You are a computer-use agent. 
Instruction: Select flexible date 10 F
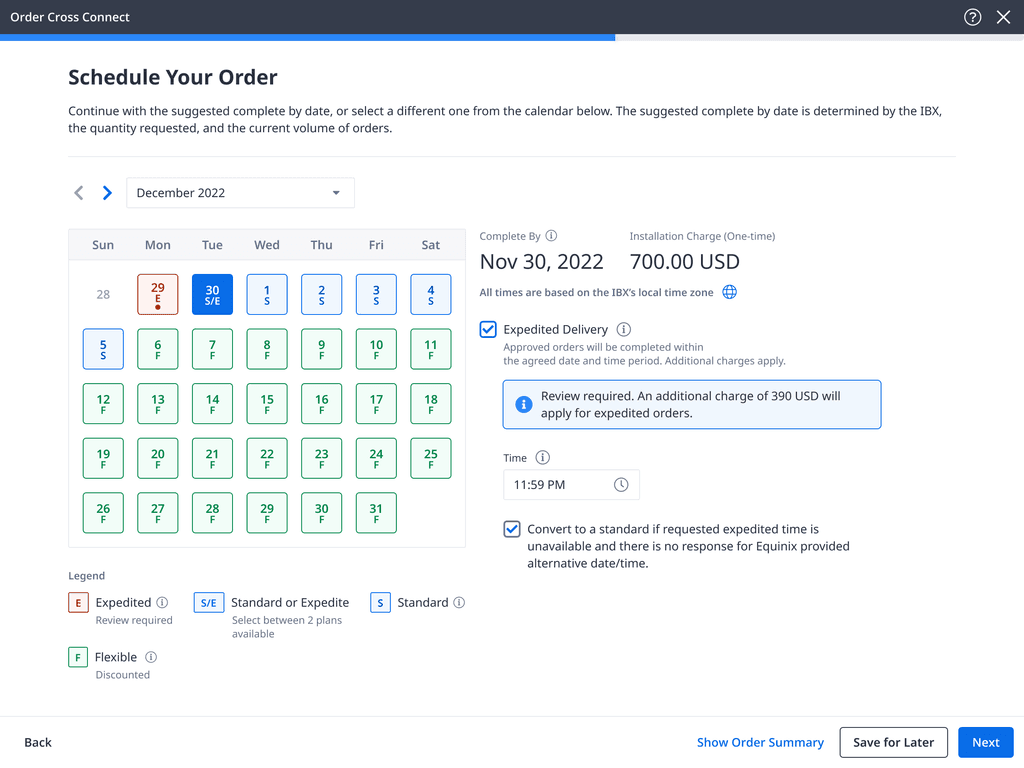click(376, 349)
